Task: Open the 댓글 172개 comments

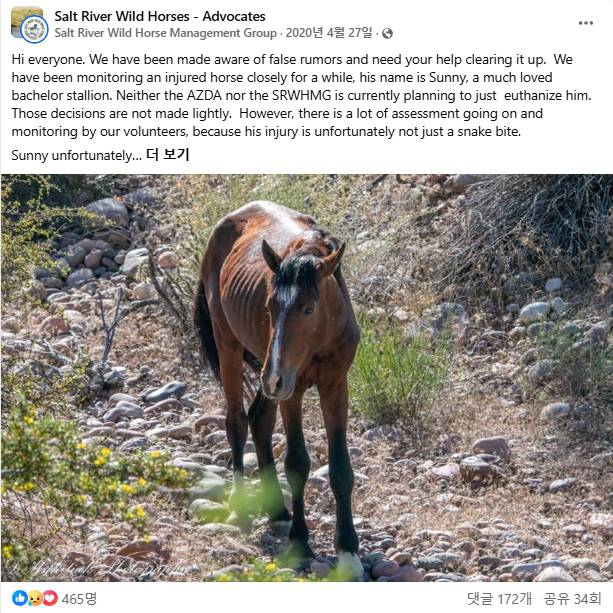Action: coord(499,598)
